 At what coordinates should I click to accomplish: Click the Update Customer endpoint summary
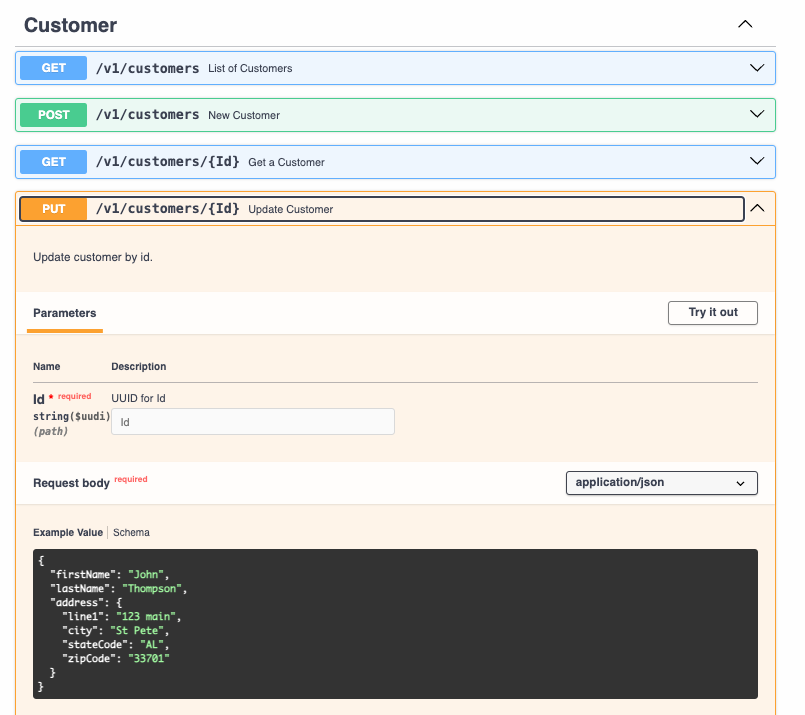coord(291,210)
